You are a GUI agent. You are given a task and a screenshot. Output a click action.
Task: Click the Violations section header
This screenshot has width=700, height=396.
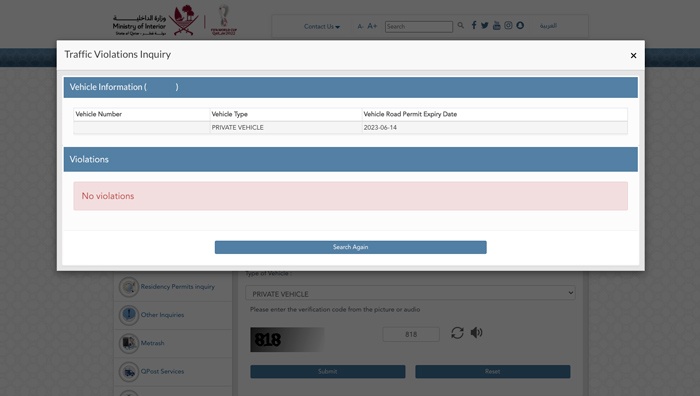pyautogui.click(x=350, y=159)
